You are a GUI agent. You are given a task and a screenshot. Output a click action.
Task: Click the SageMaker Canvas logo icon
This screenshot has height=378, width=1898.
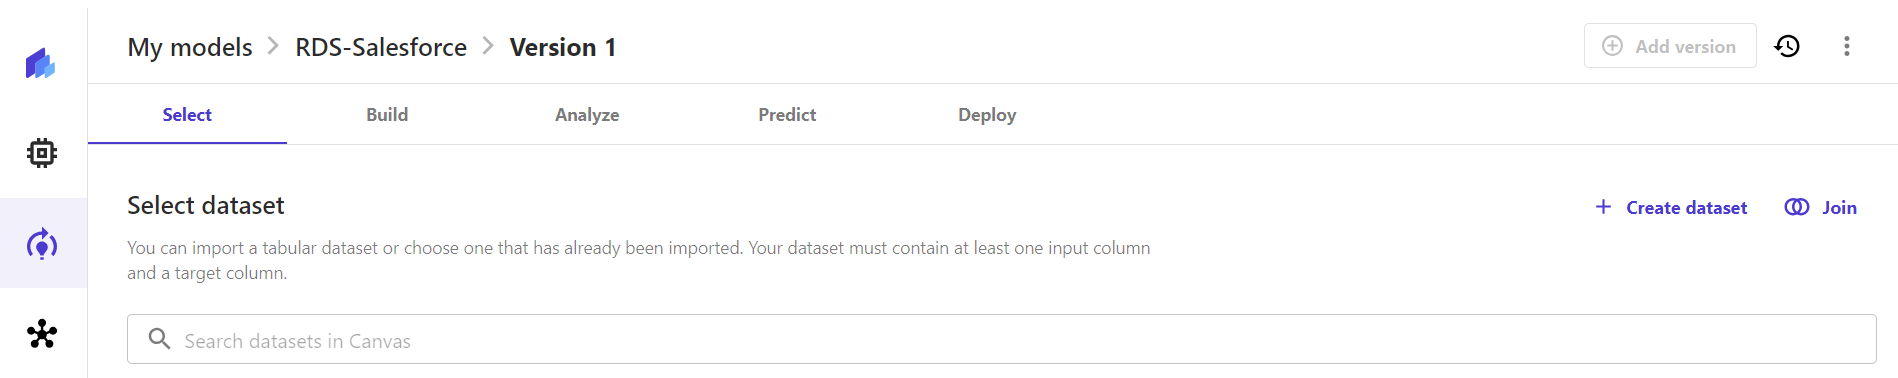pos(41,63)
